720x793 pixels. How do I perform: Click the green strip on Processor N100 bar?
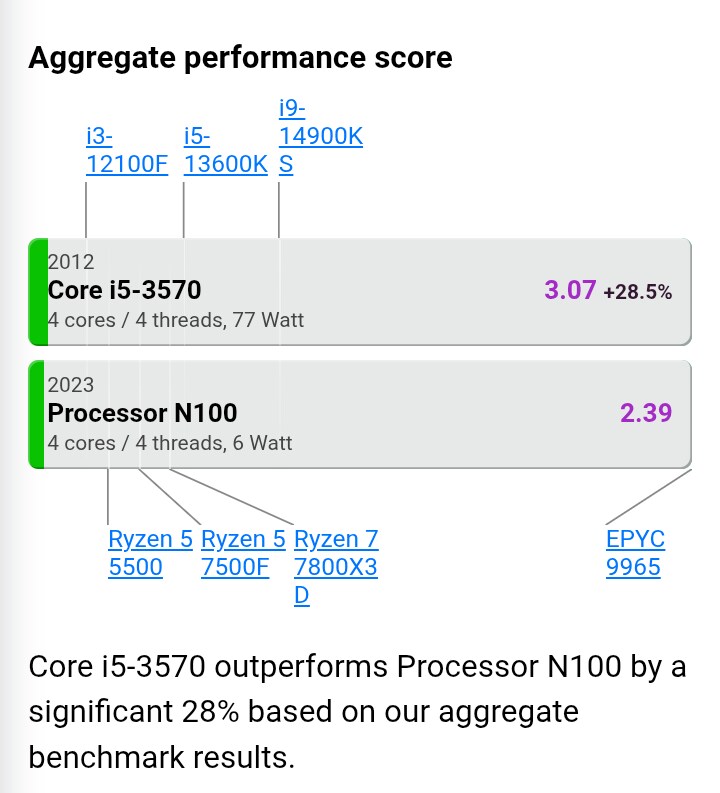pyautogui.click(x=38, y=414)
